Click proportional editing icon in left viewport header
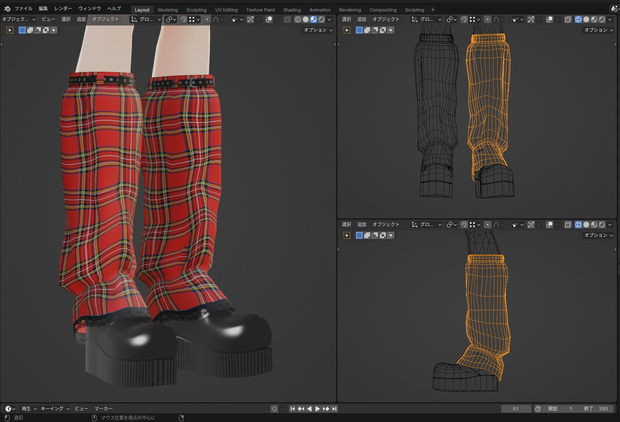 (x=207, y=19)
